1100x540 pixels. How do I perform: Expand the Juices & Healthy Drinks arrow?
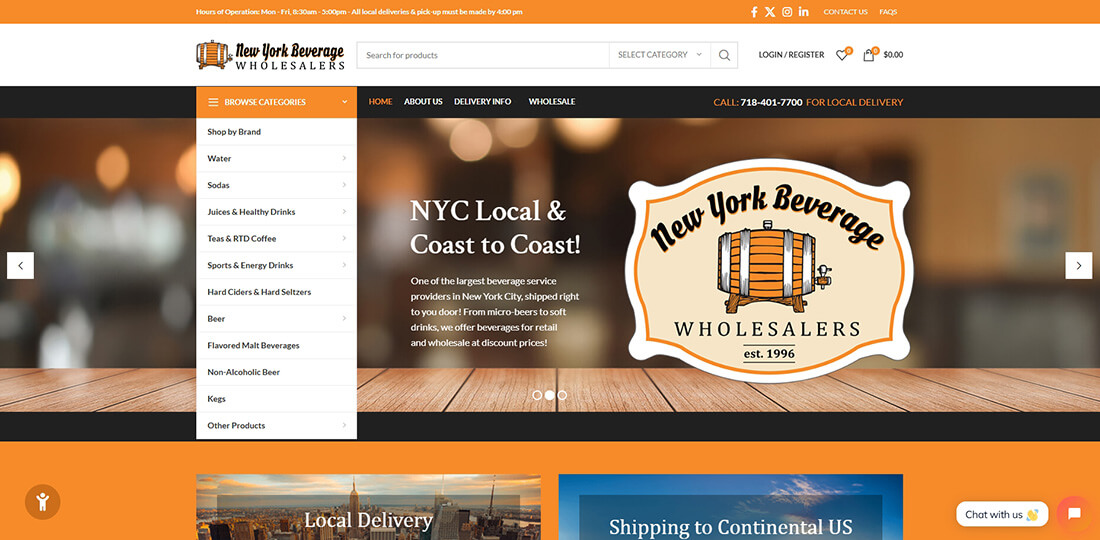click(x=344, y=212)
